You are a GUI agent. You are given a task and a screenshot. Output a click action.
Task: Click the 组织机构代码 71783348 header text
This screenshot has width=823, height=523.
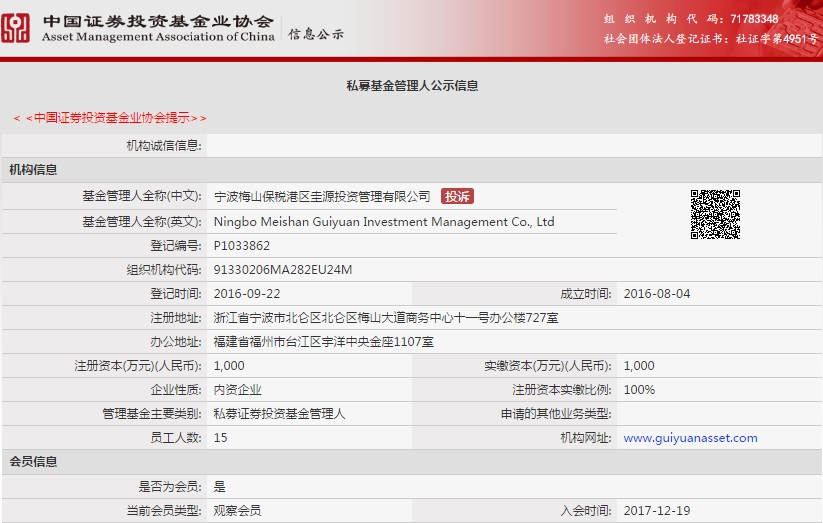[691, 19]
